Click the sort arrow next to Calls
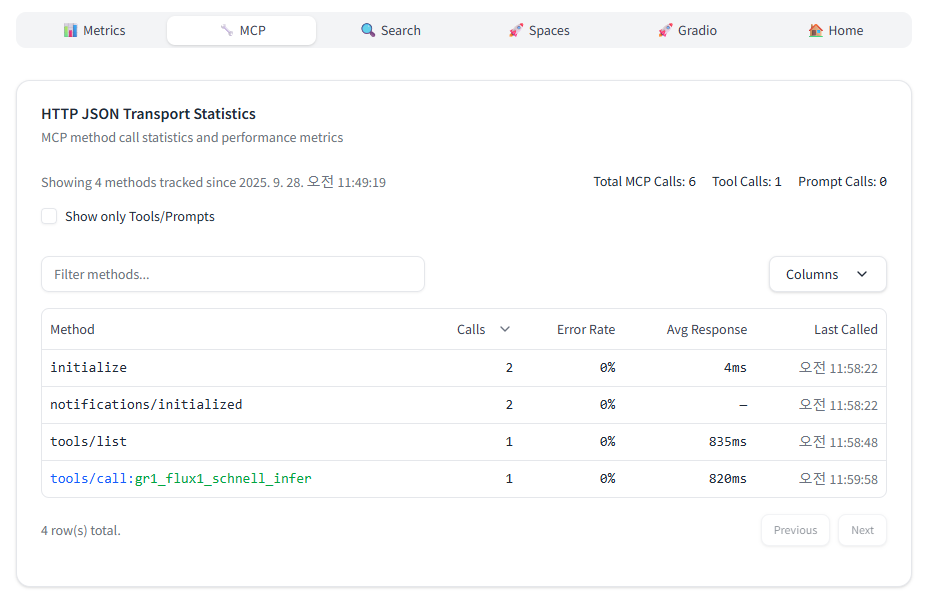 coord(505,330)
